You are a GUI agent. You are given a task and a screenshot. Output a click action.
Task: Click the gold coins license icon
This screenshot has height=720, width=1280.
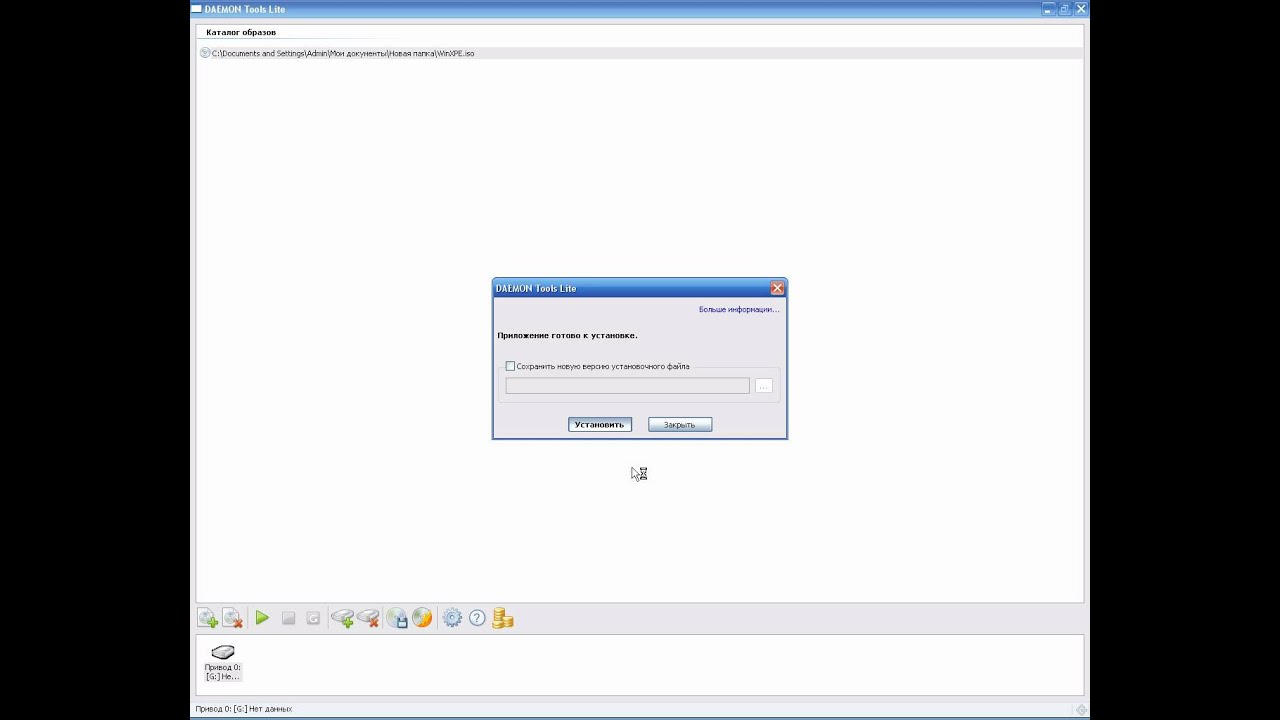tap(503, 618)
